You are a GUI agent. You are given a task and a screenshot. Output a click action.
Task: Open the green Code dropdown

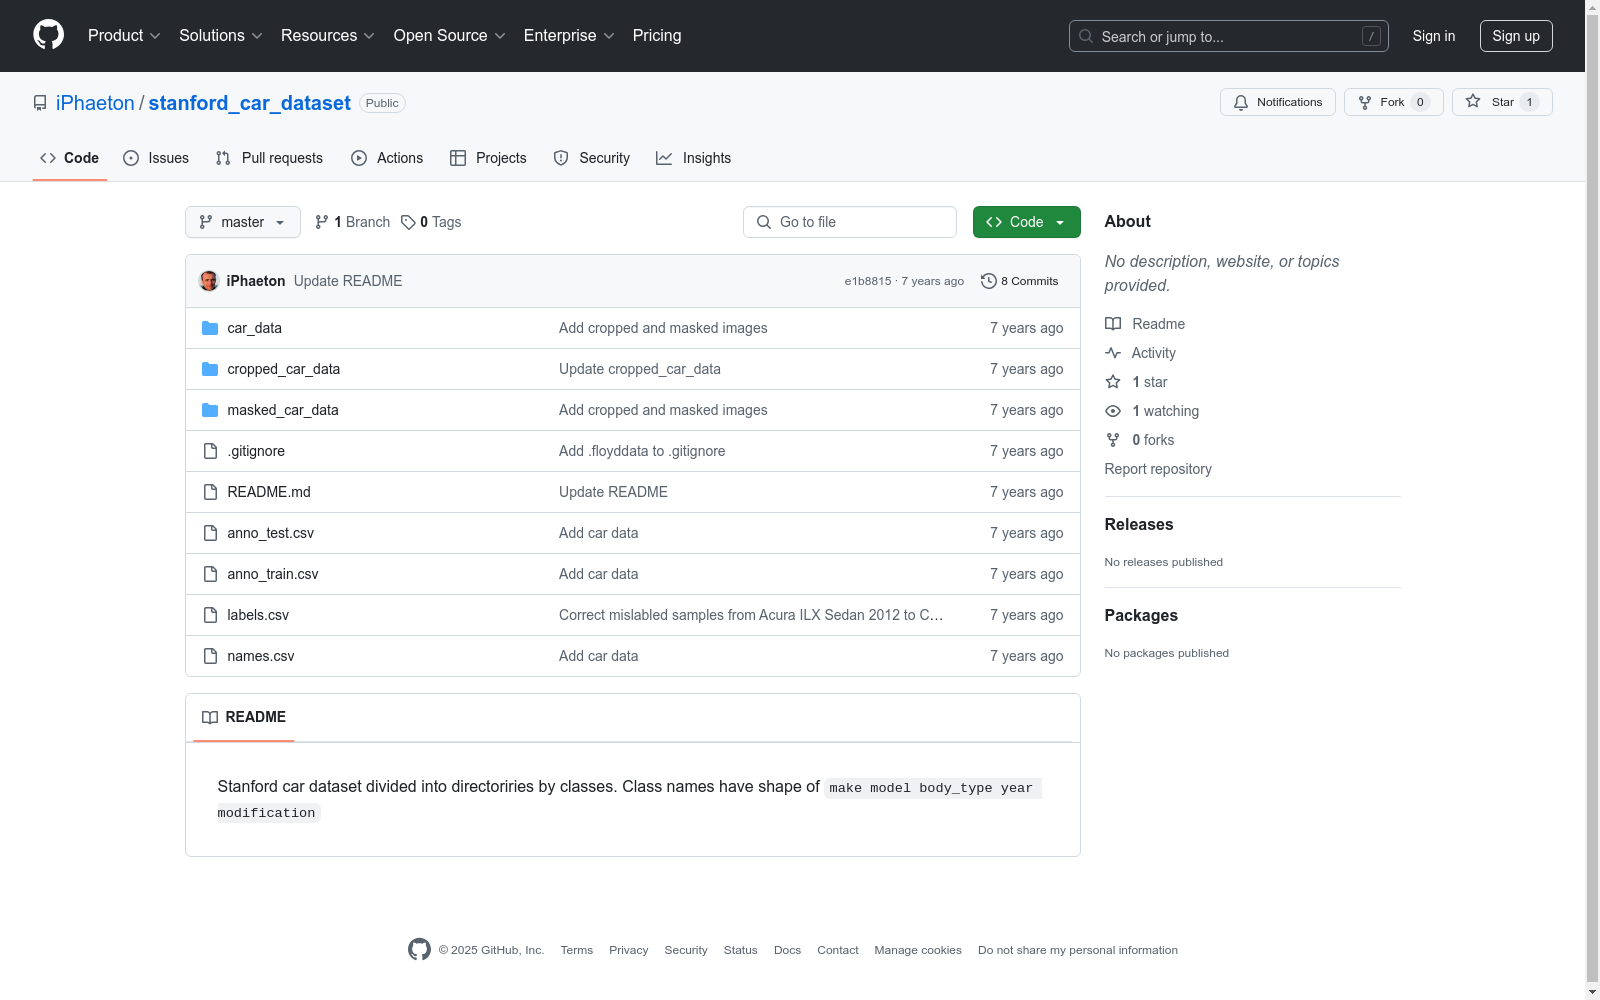point(1027,222)
